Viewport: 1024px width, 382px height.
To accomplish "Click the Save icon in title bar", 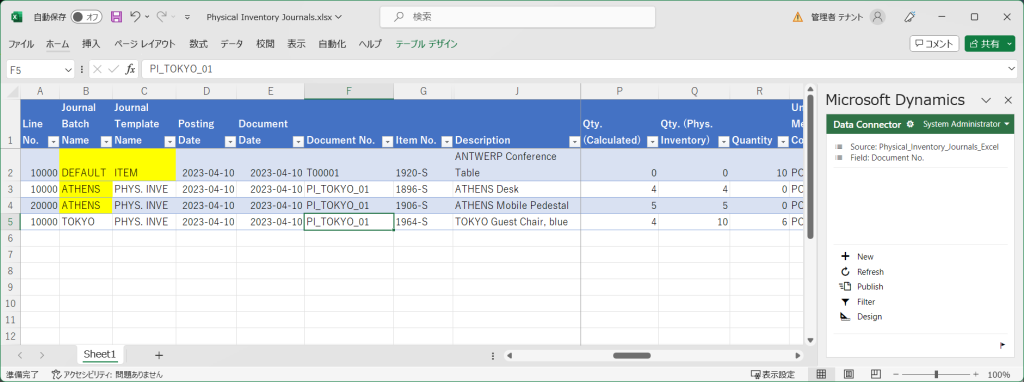I will point(116,17).
